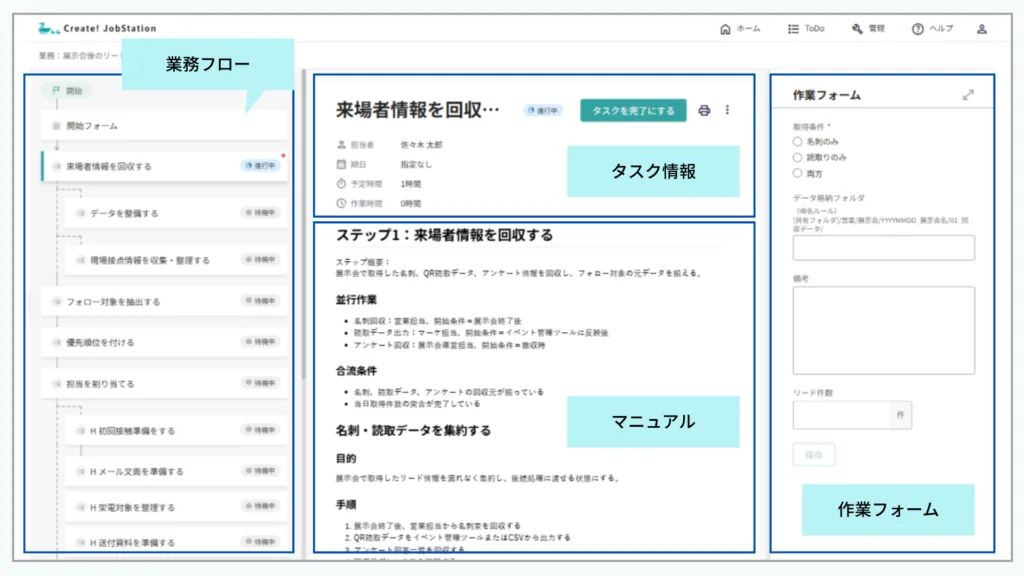Select the 名刺のみ radio option

coord(797,142)
